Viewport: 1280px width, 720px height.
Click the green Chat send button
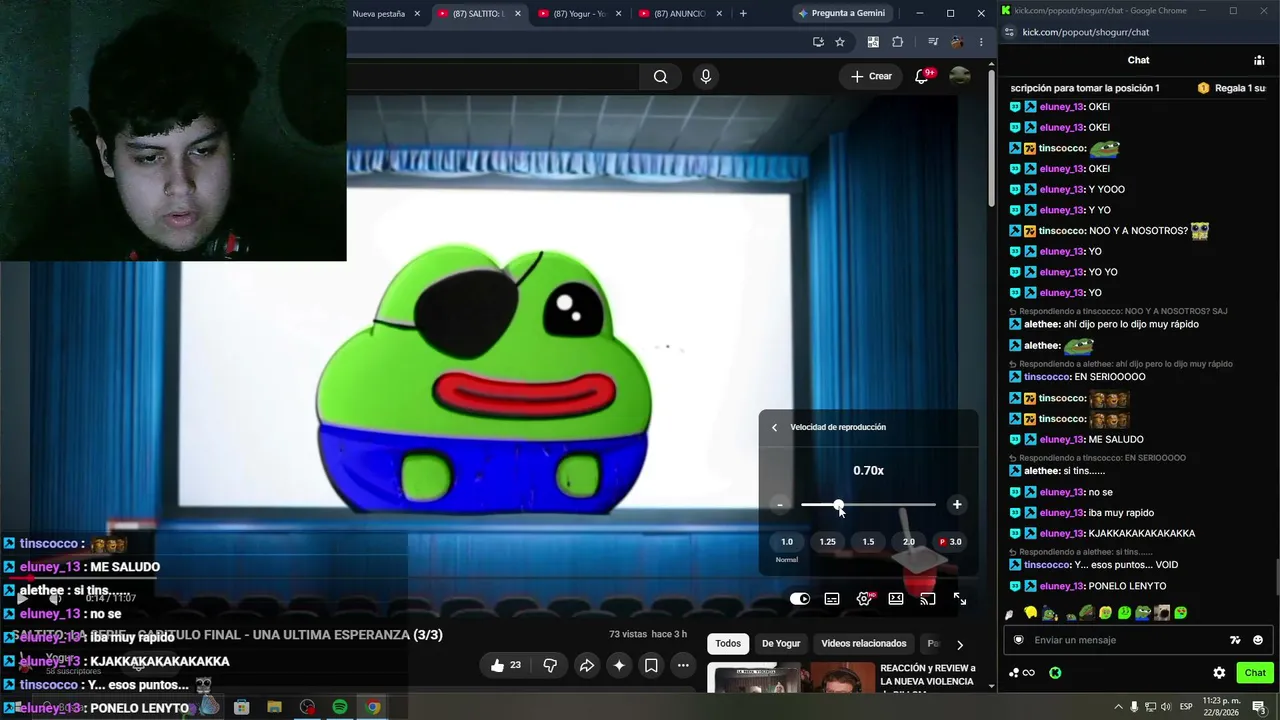tap(1255, 673)
